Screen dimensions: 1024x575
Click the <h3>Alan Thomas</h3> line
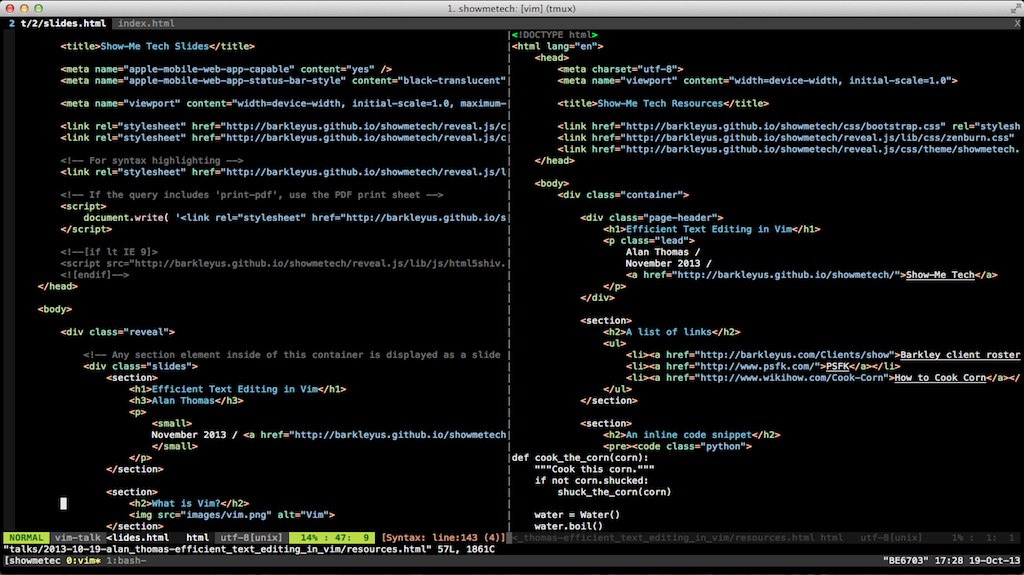pyautogui.click(x=186, y=401)
